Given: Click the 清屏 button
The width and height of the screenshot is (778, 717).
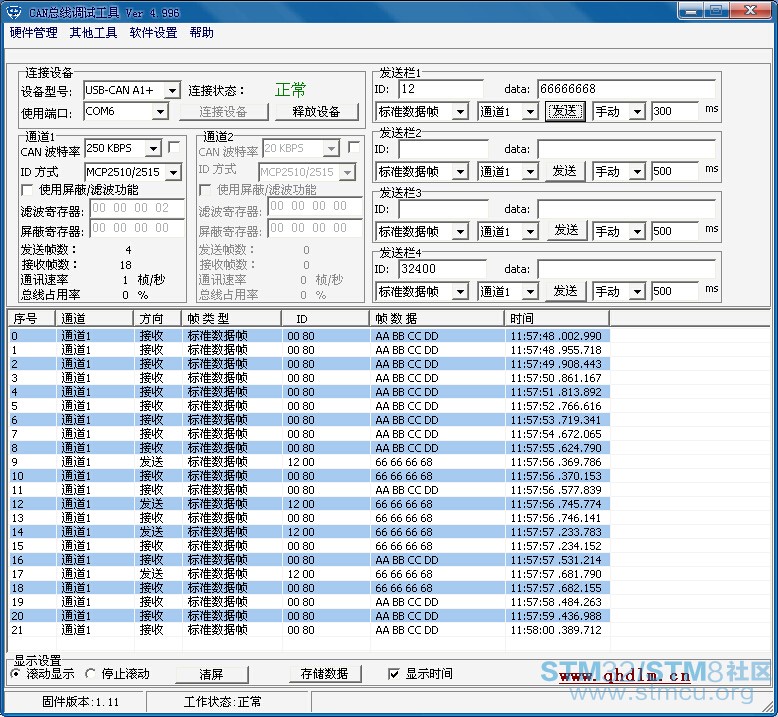Looking at the screenshot, I should pos(211,675).
